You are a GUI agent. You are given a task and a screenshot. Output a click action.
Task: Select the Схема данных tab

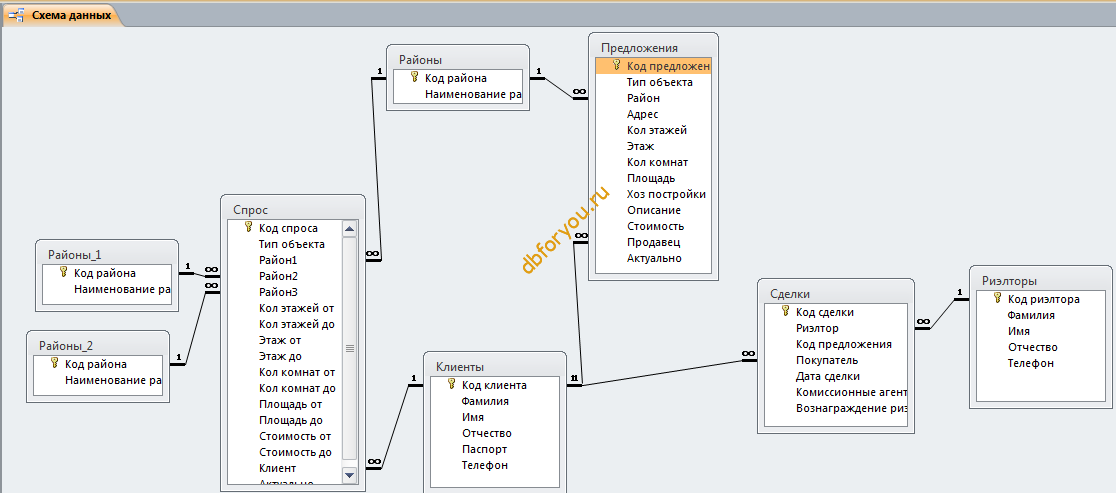61,15
